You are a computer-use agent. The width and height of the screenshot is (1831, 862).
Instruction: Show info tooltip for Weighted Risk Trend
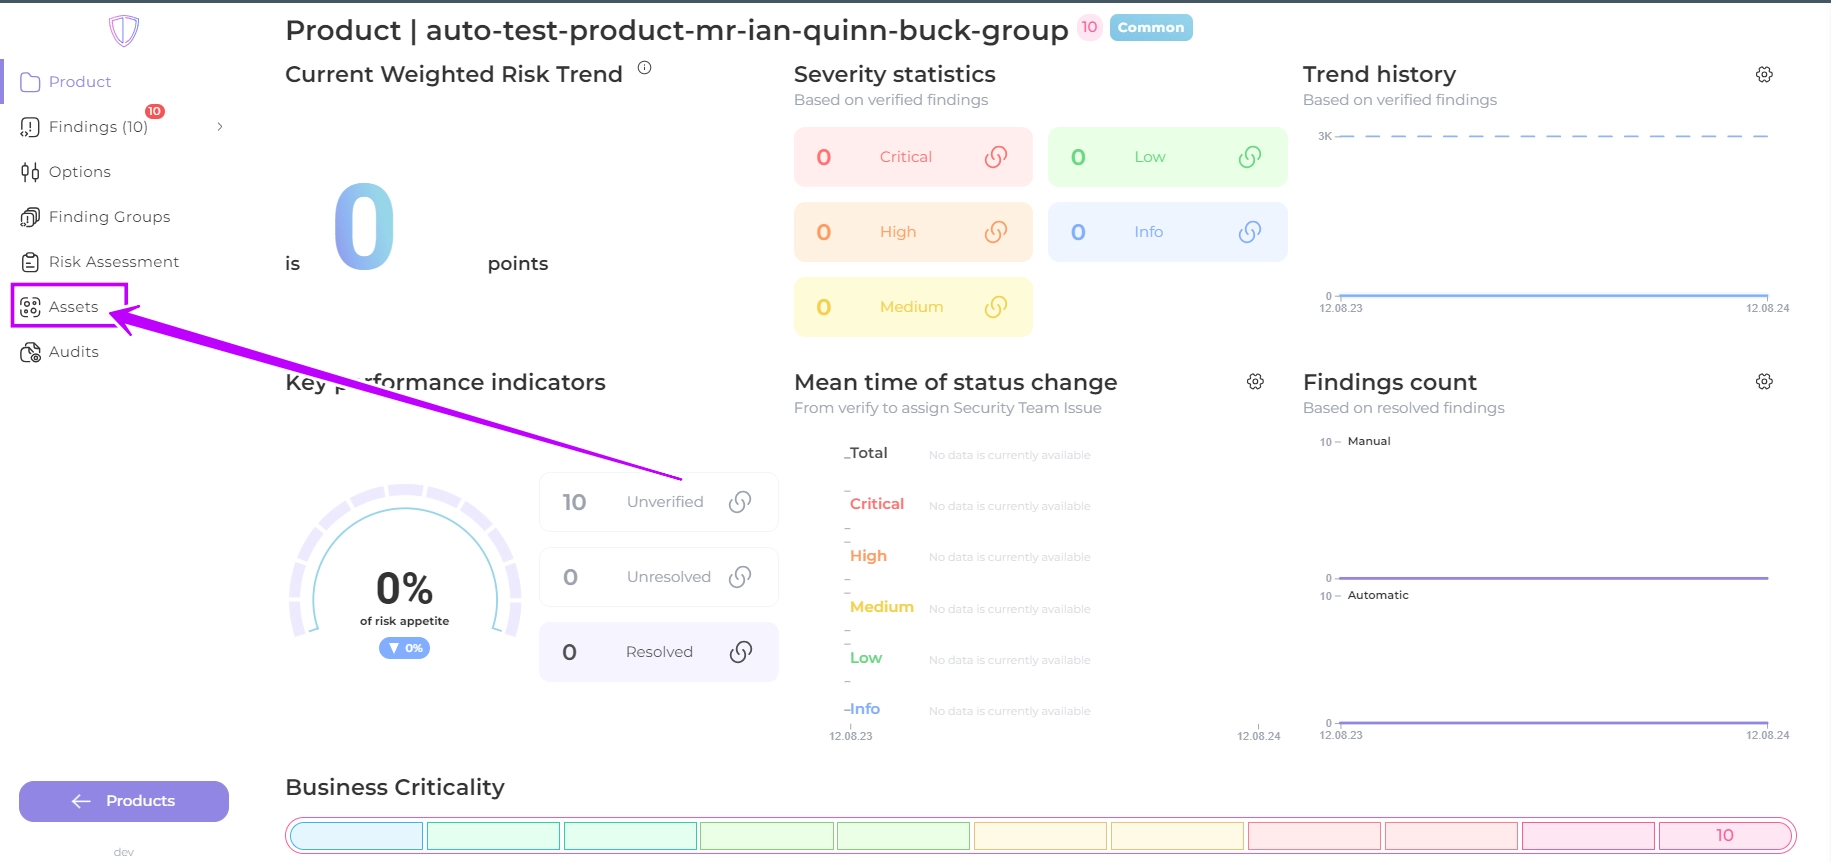point(645,68)
